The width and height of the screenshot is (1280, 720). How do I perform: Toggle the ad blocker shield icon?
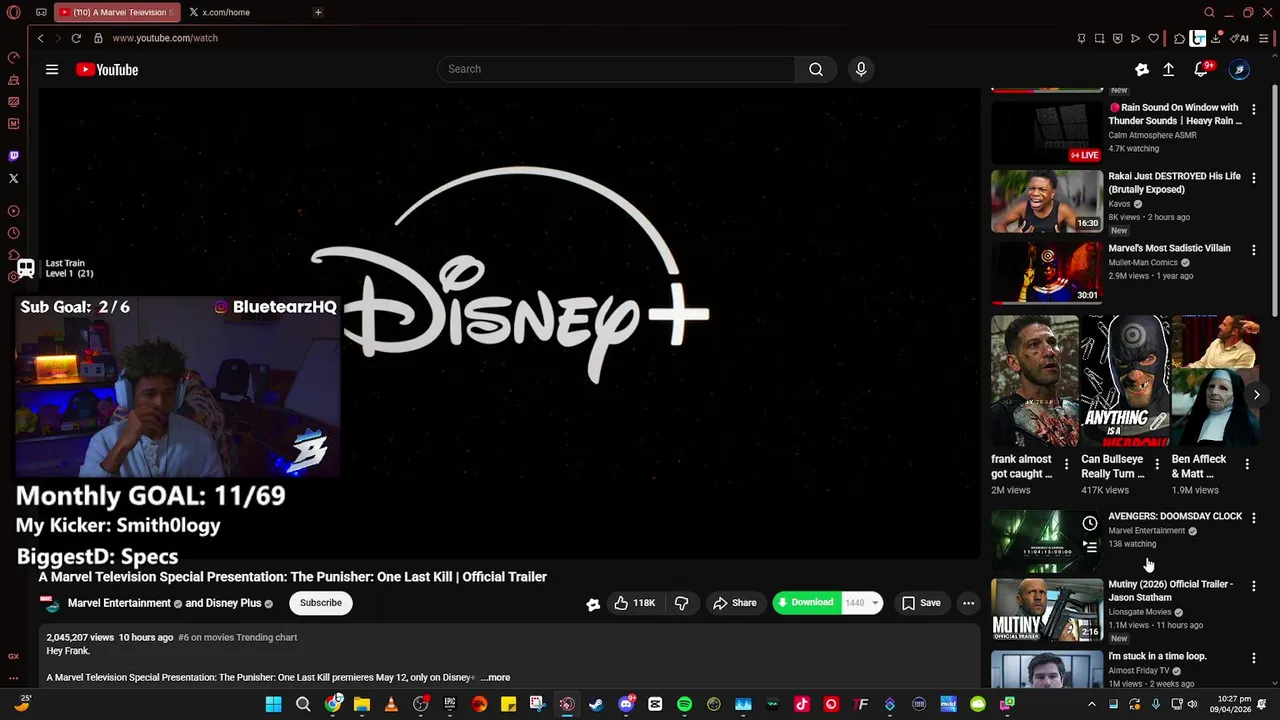coord(1117,38)
